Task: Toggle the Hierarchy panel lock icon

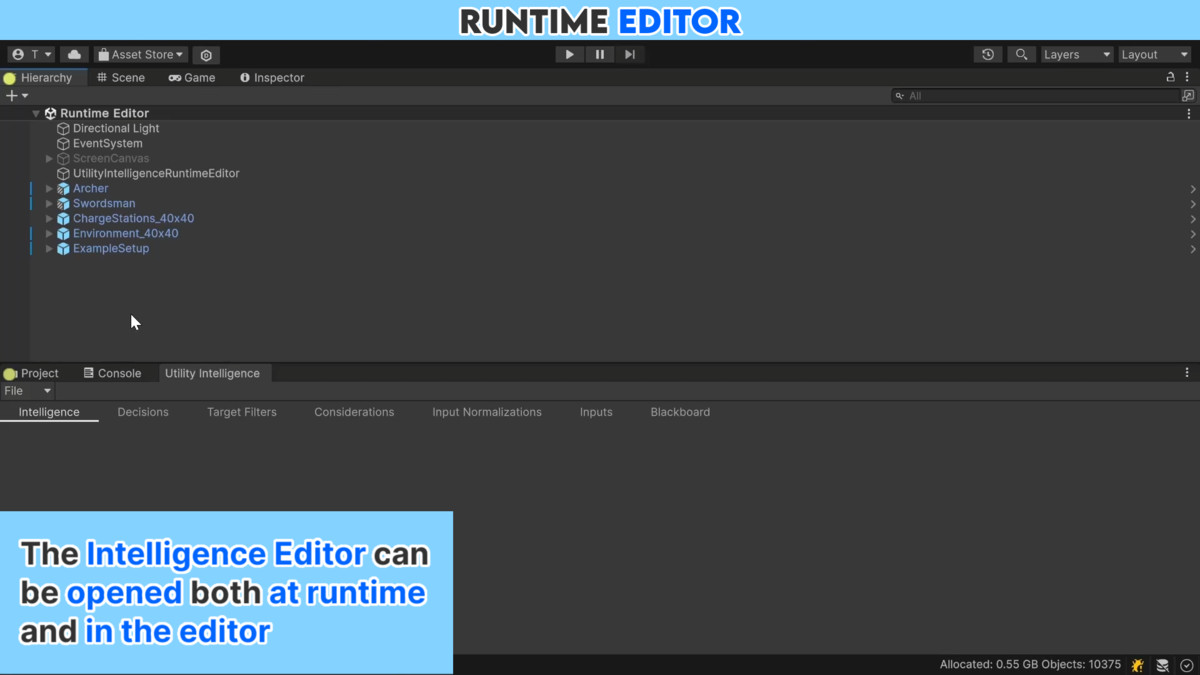Action: click(x=1170, y=77)
